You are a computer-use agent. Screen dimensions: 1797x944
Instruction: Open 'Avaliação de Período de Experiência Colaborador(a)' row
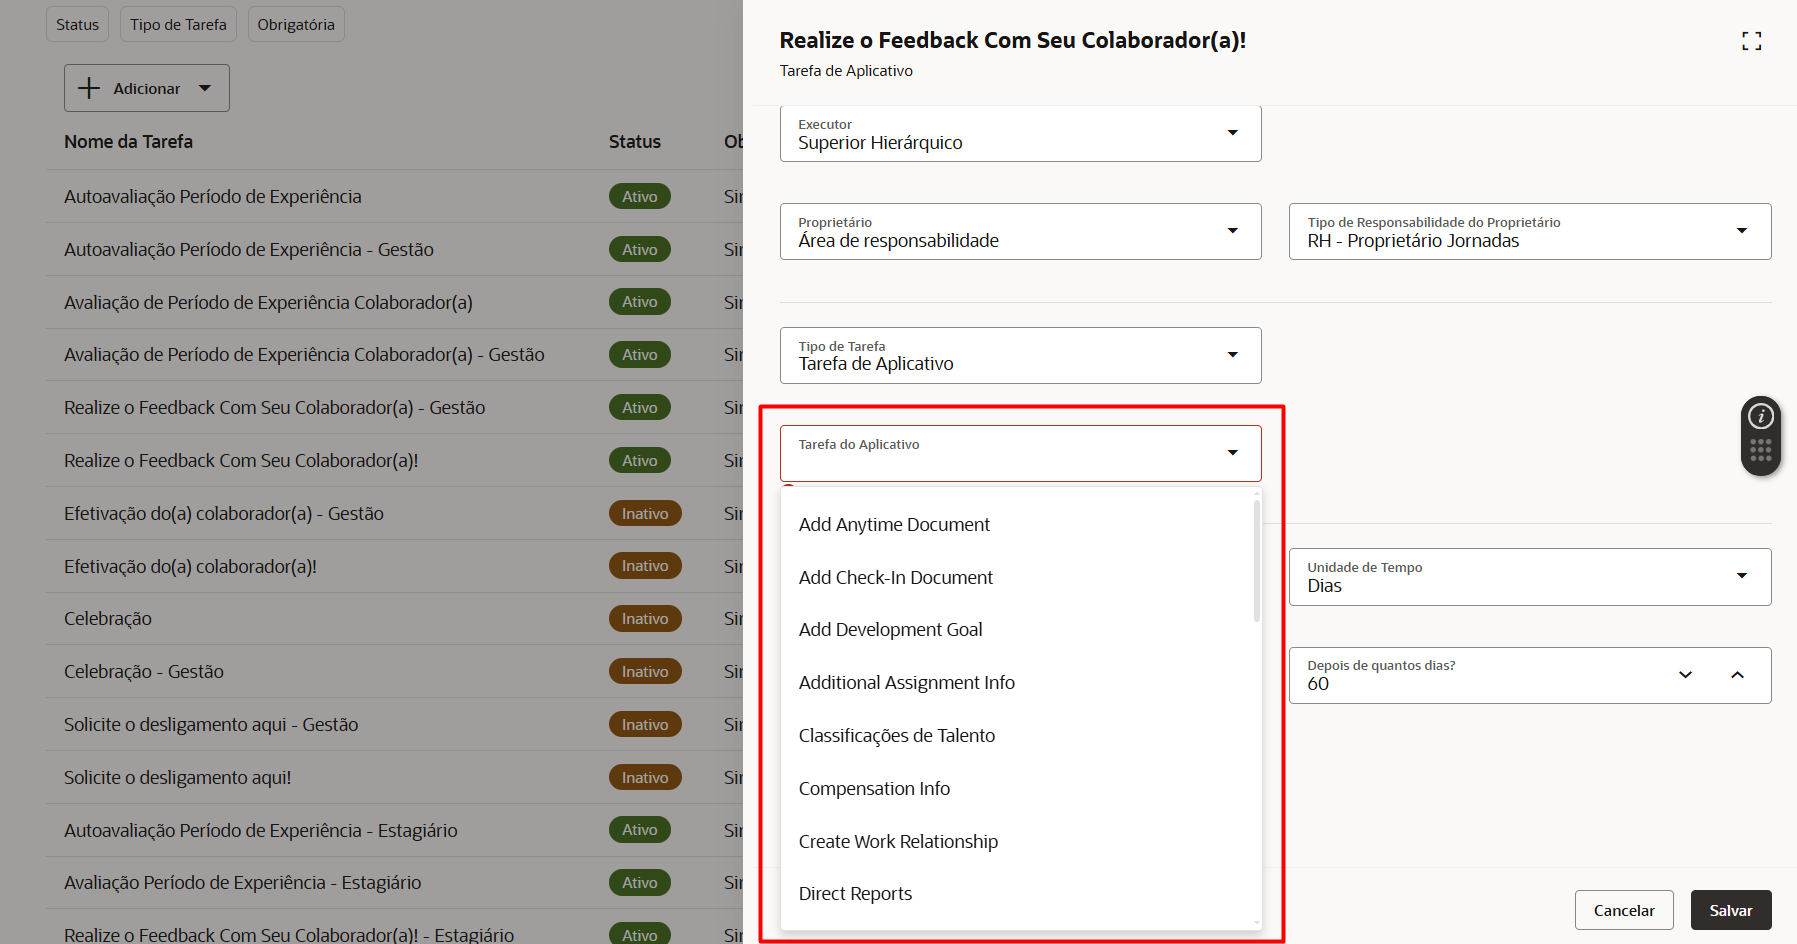(x=394, y=302)
